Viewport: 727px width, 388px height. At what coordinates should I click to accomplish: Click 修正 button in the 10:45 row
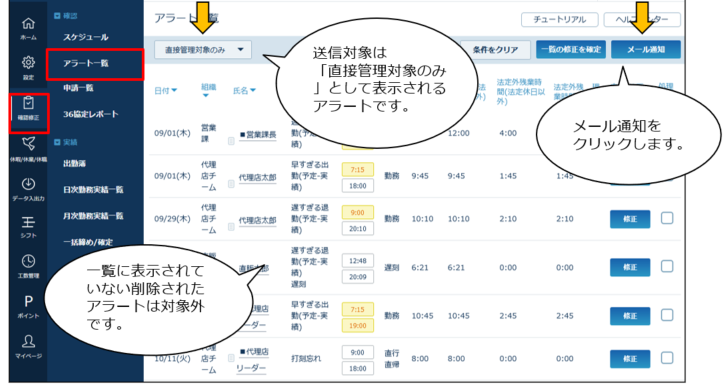coord(630,316)
